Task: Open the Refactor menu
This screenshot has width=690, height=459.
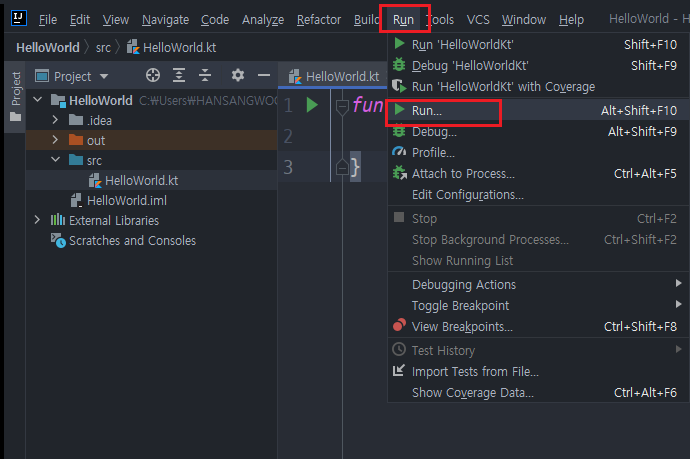Action: [x=319, y=20]
